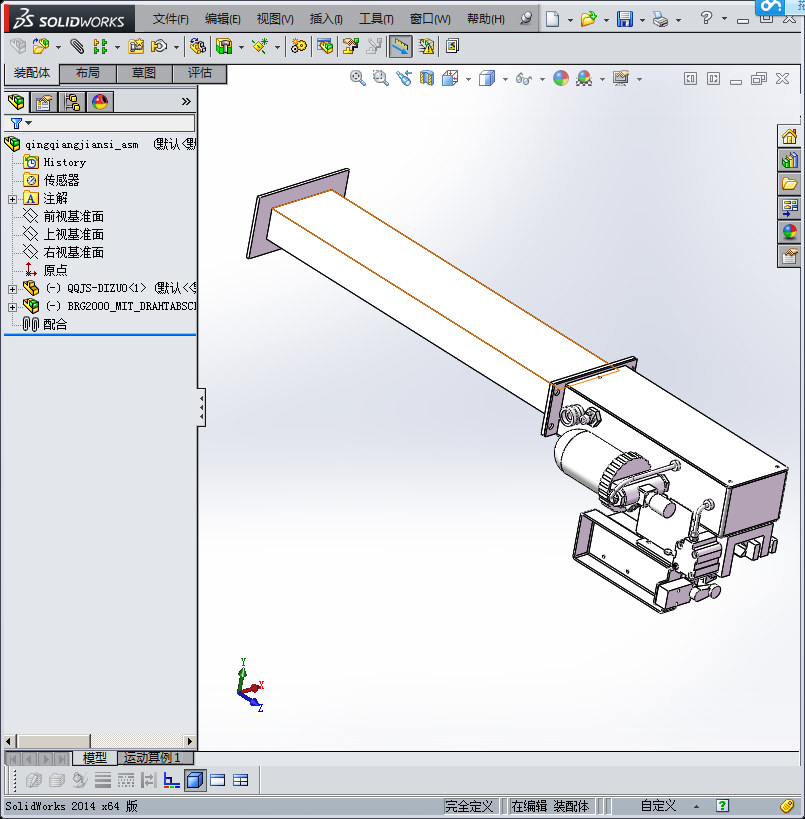
Task: Open PropertyManager tab icon
Action: point(44,102)
